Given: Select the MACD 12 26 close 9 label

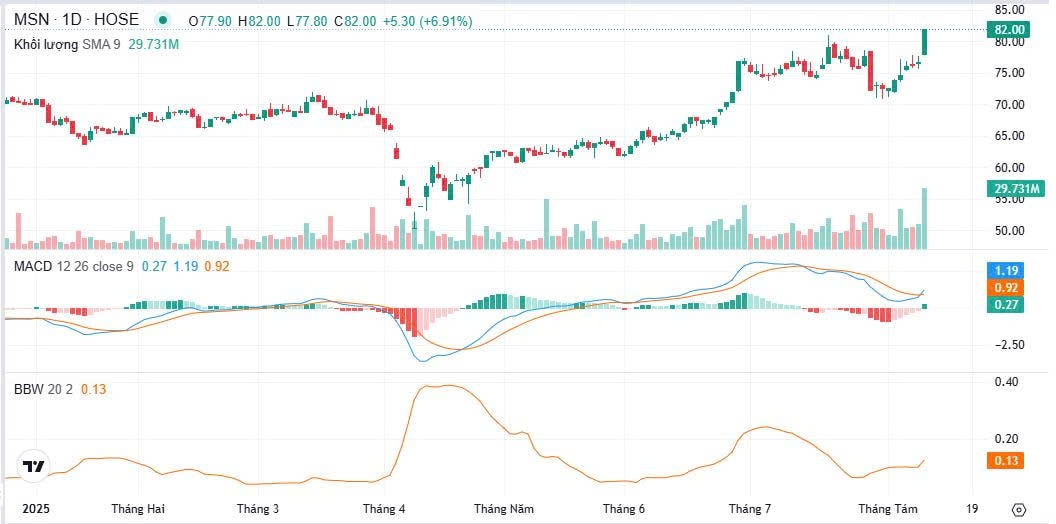Looking at the screenshot, I should (73, 267).
